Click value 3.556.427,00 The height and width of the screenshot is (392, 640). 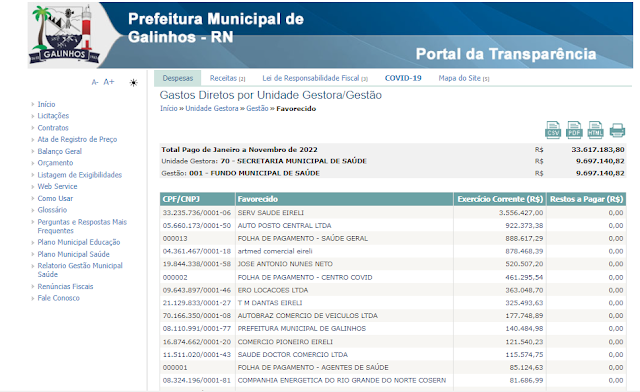coord(521,212)
